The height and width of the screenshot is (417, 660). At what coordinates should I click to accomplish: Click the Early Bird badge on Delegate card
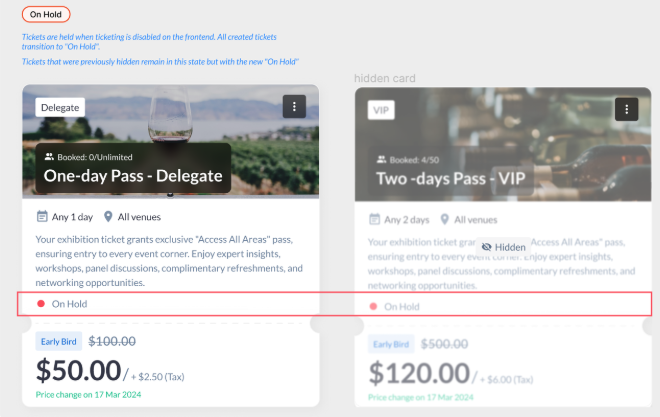[58, 341]
